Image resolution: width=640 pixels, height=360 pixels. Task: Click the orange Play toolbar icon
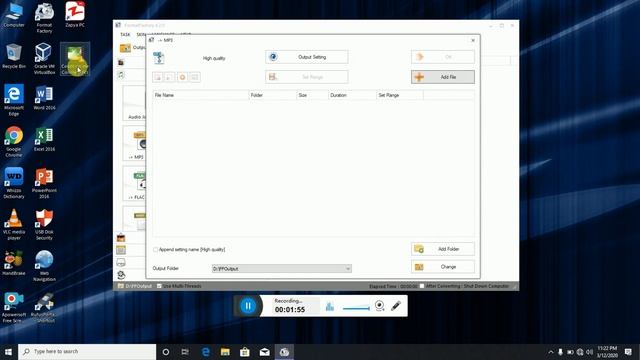pos(182,77)
